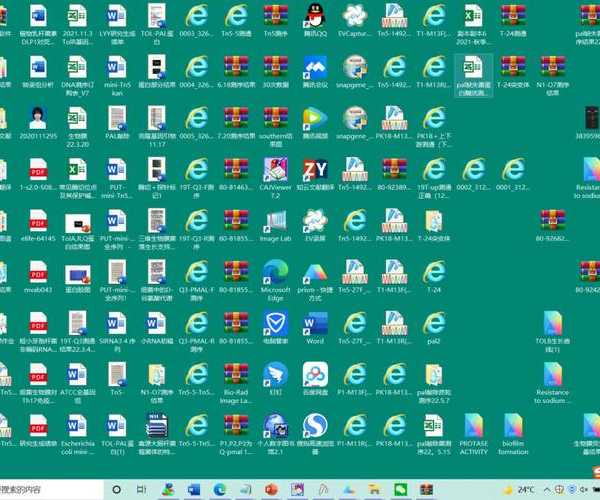This screenshot has width=600, height=500.
Task: Open the biofilm formation file
Action: coord(513,427)
